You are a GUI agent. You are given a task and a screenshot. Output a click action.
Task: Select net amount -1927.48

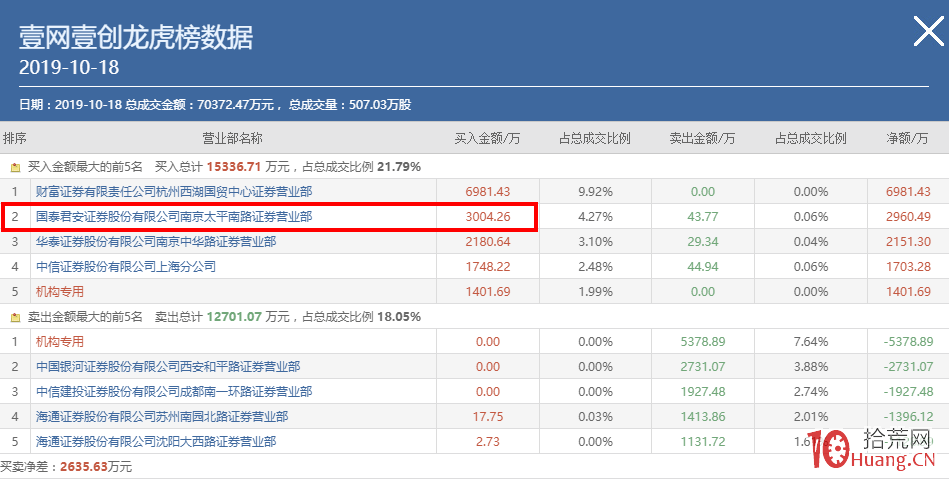coord(908,392)
